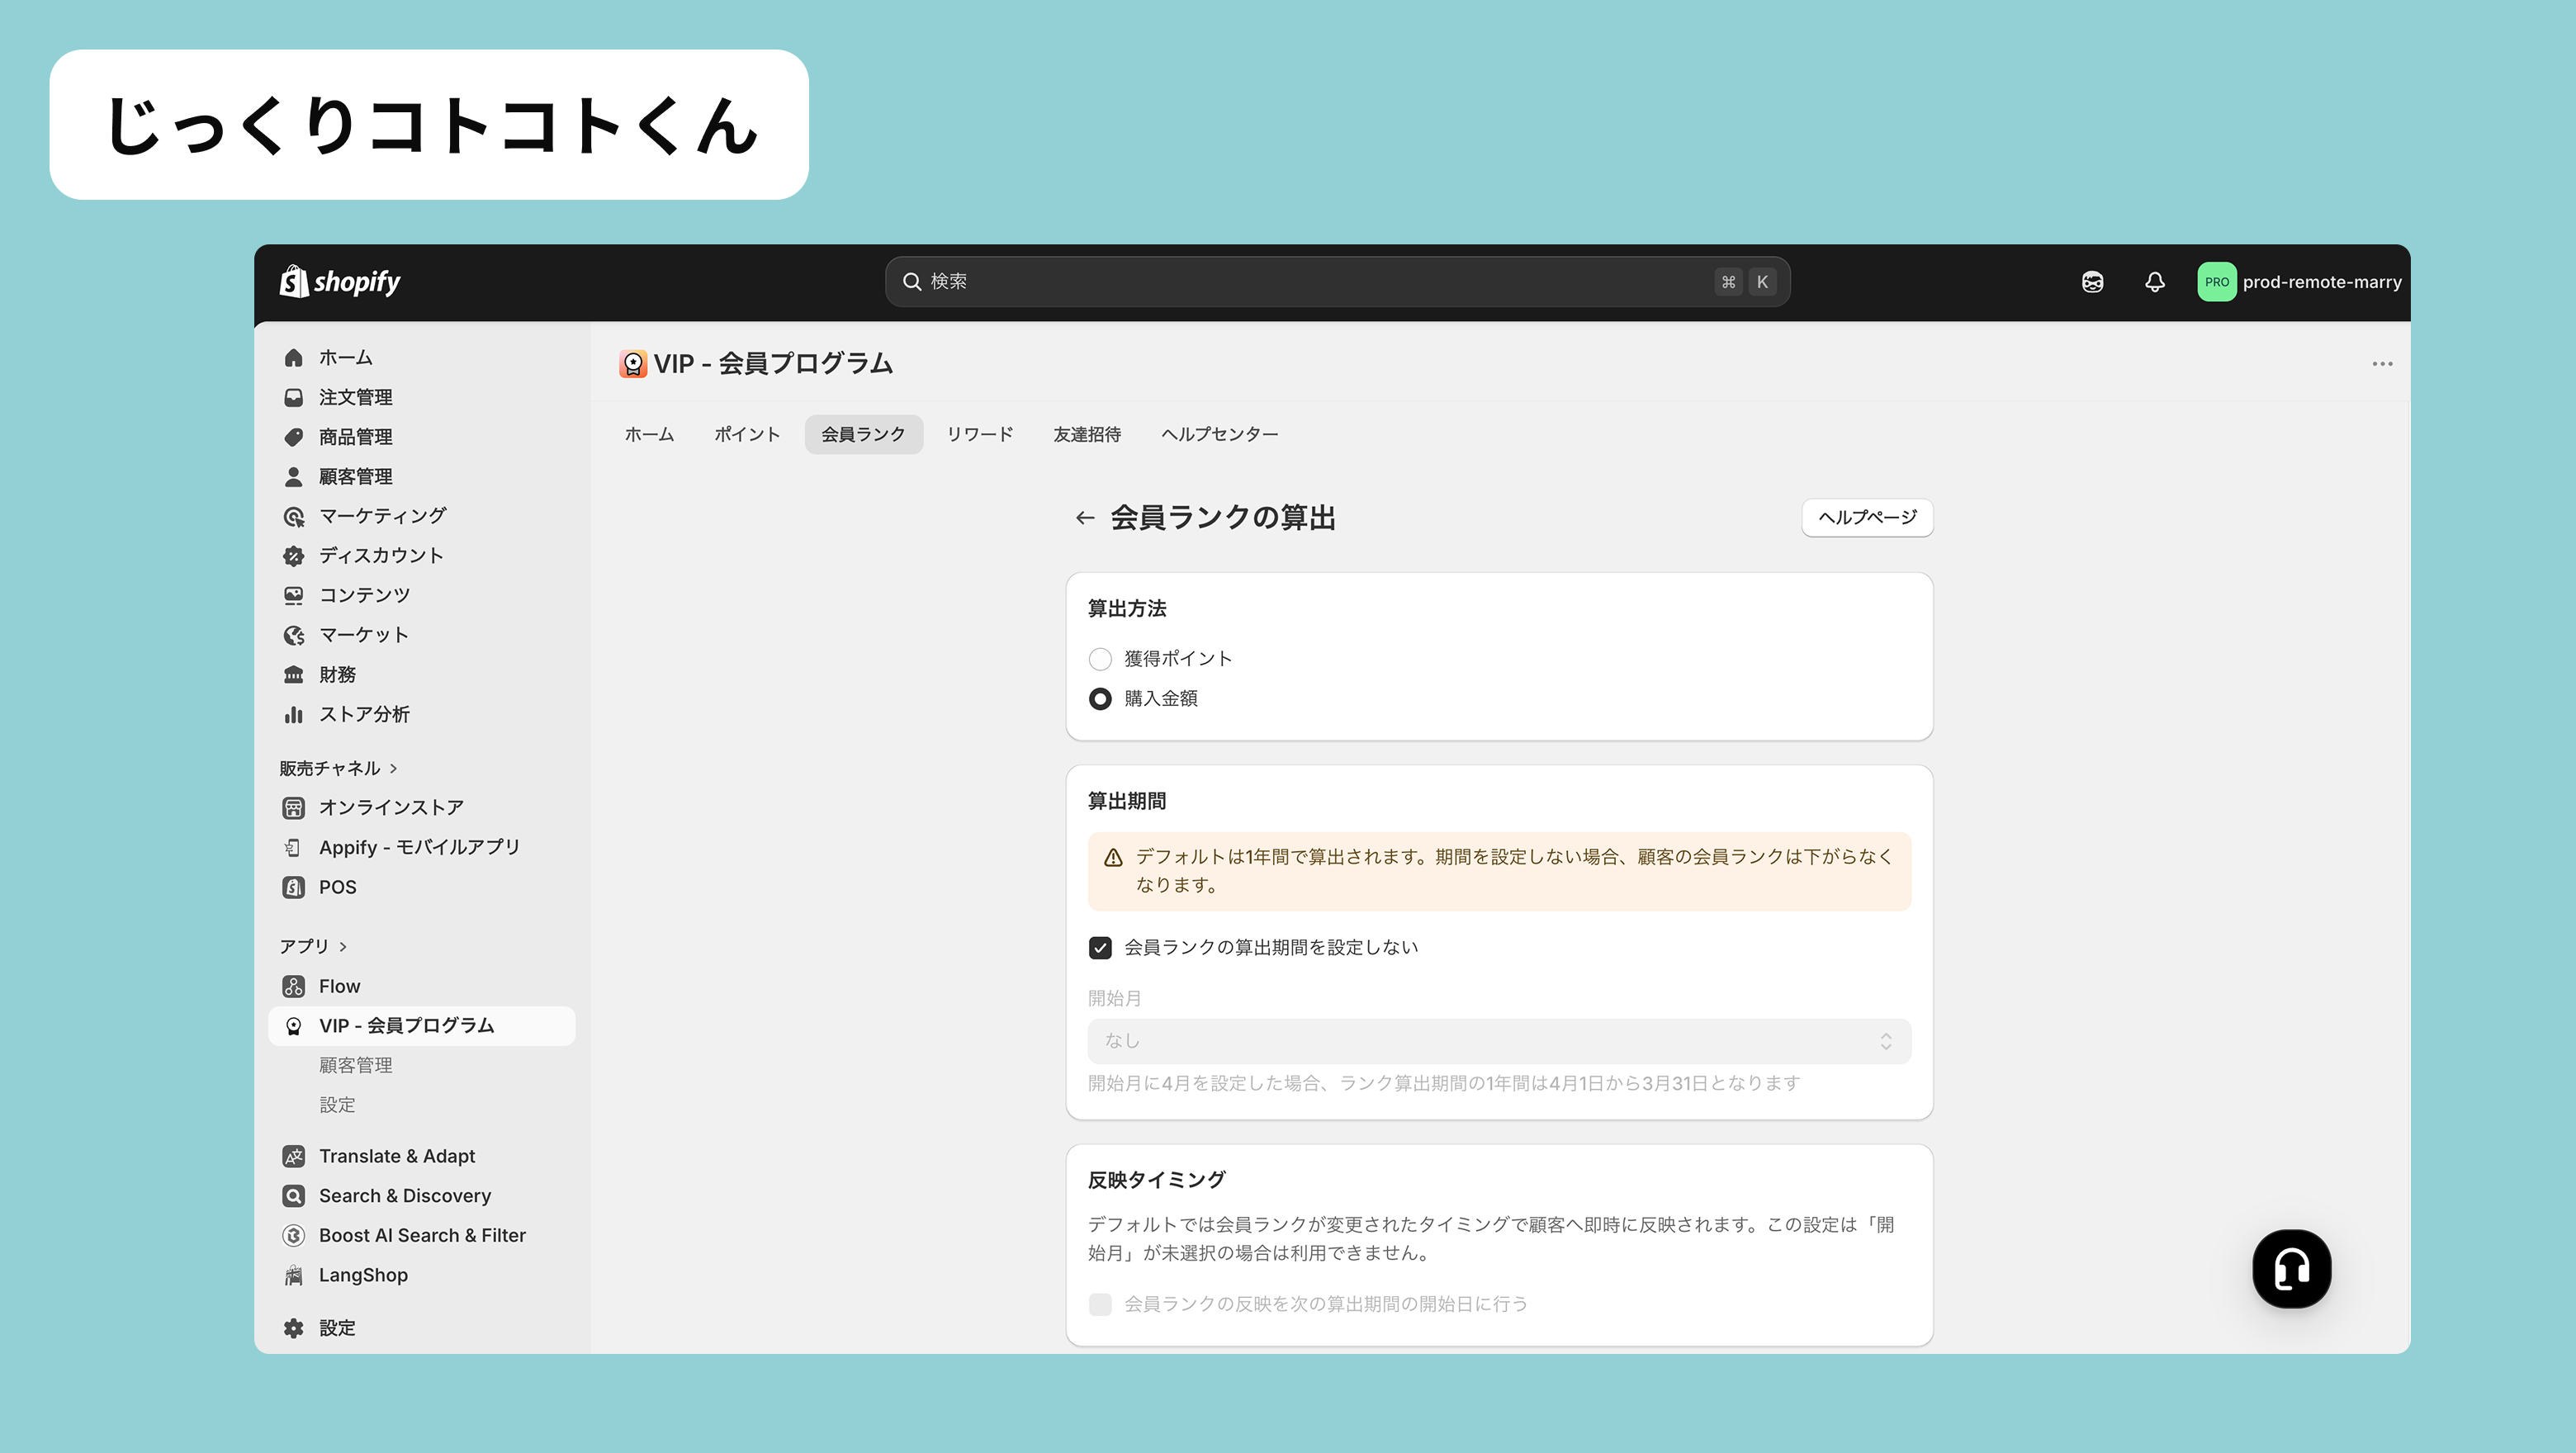This screenshot has height=1453, width=2576.
Task: Select the 獲得ポイント radio option
Action: point(1100,659)
